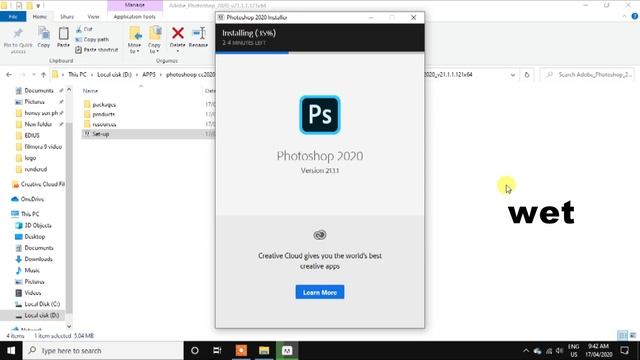Click the Pin to Quick access icon

point(18,33)
